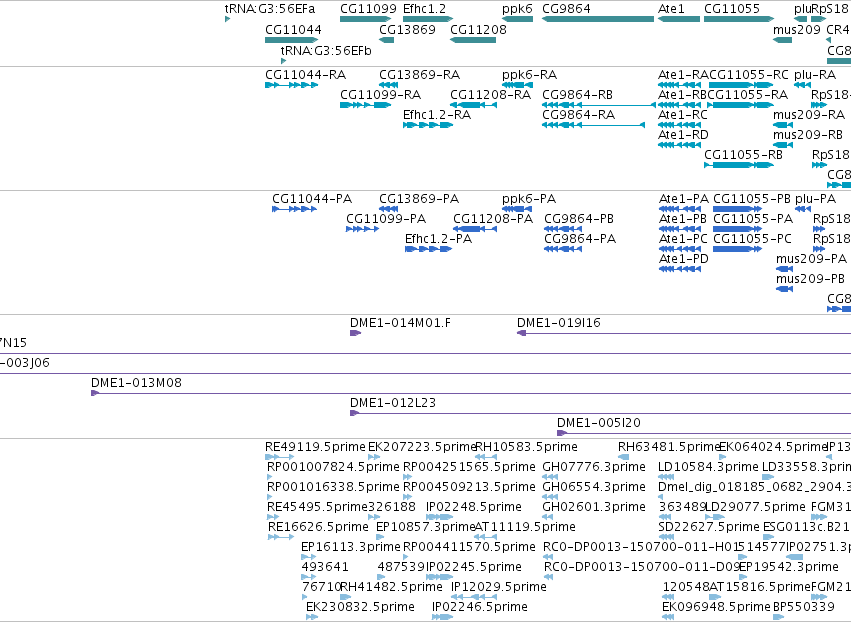Click the CG13869-PA protein label
The image size is (851, 622).
[x=419, y=199]
